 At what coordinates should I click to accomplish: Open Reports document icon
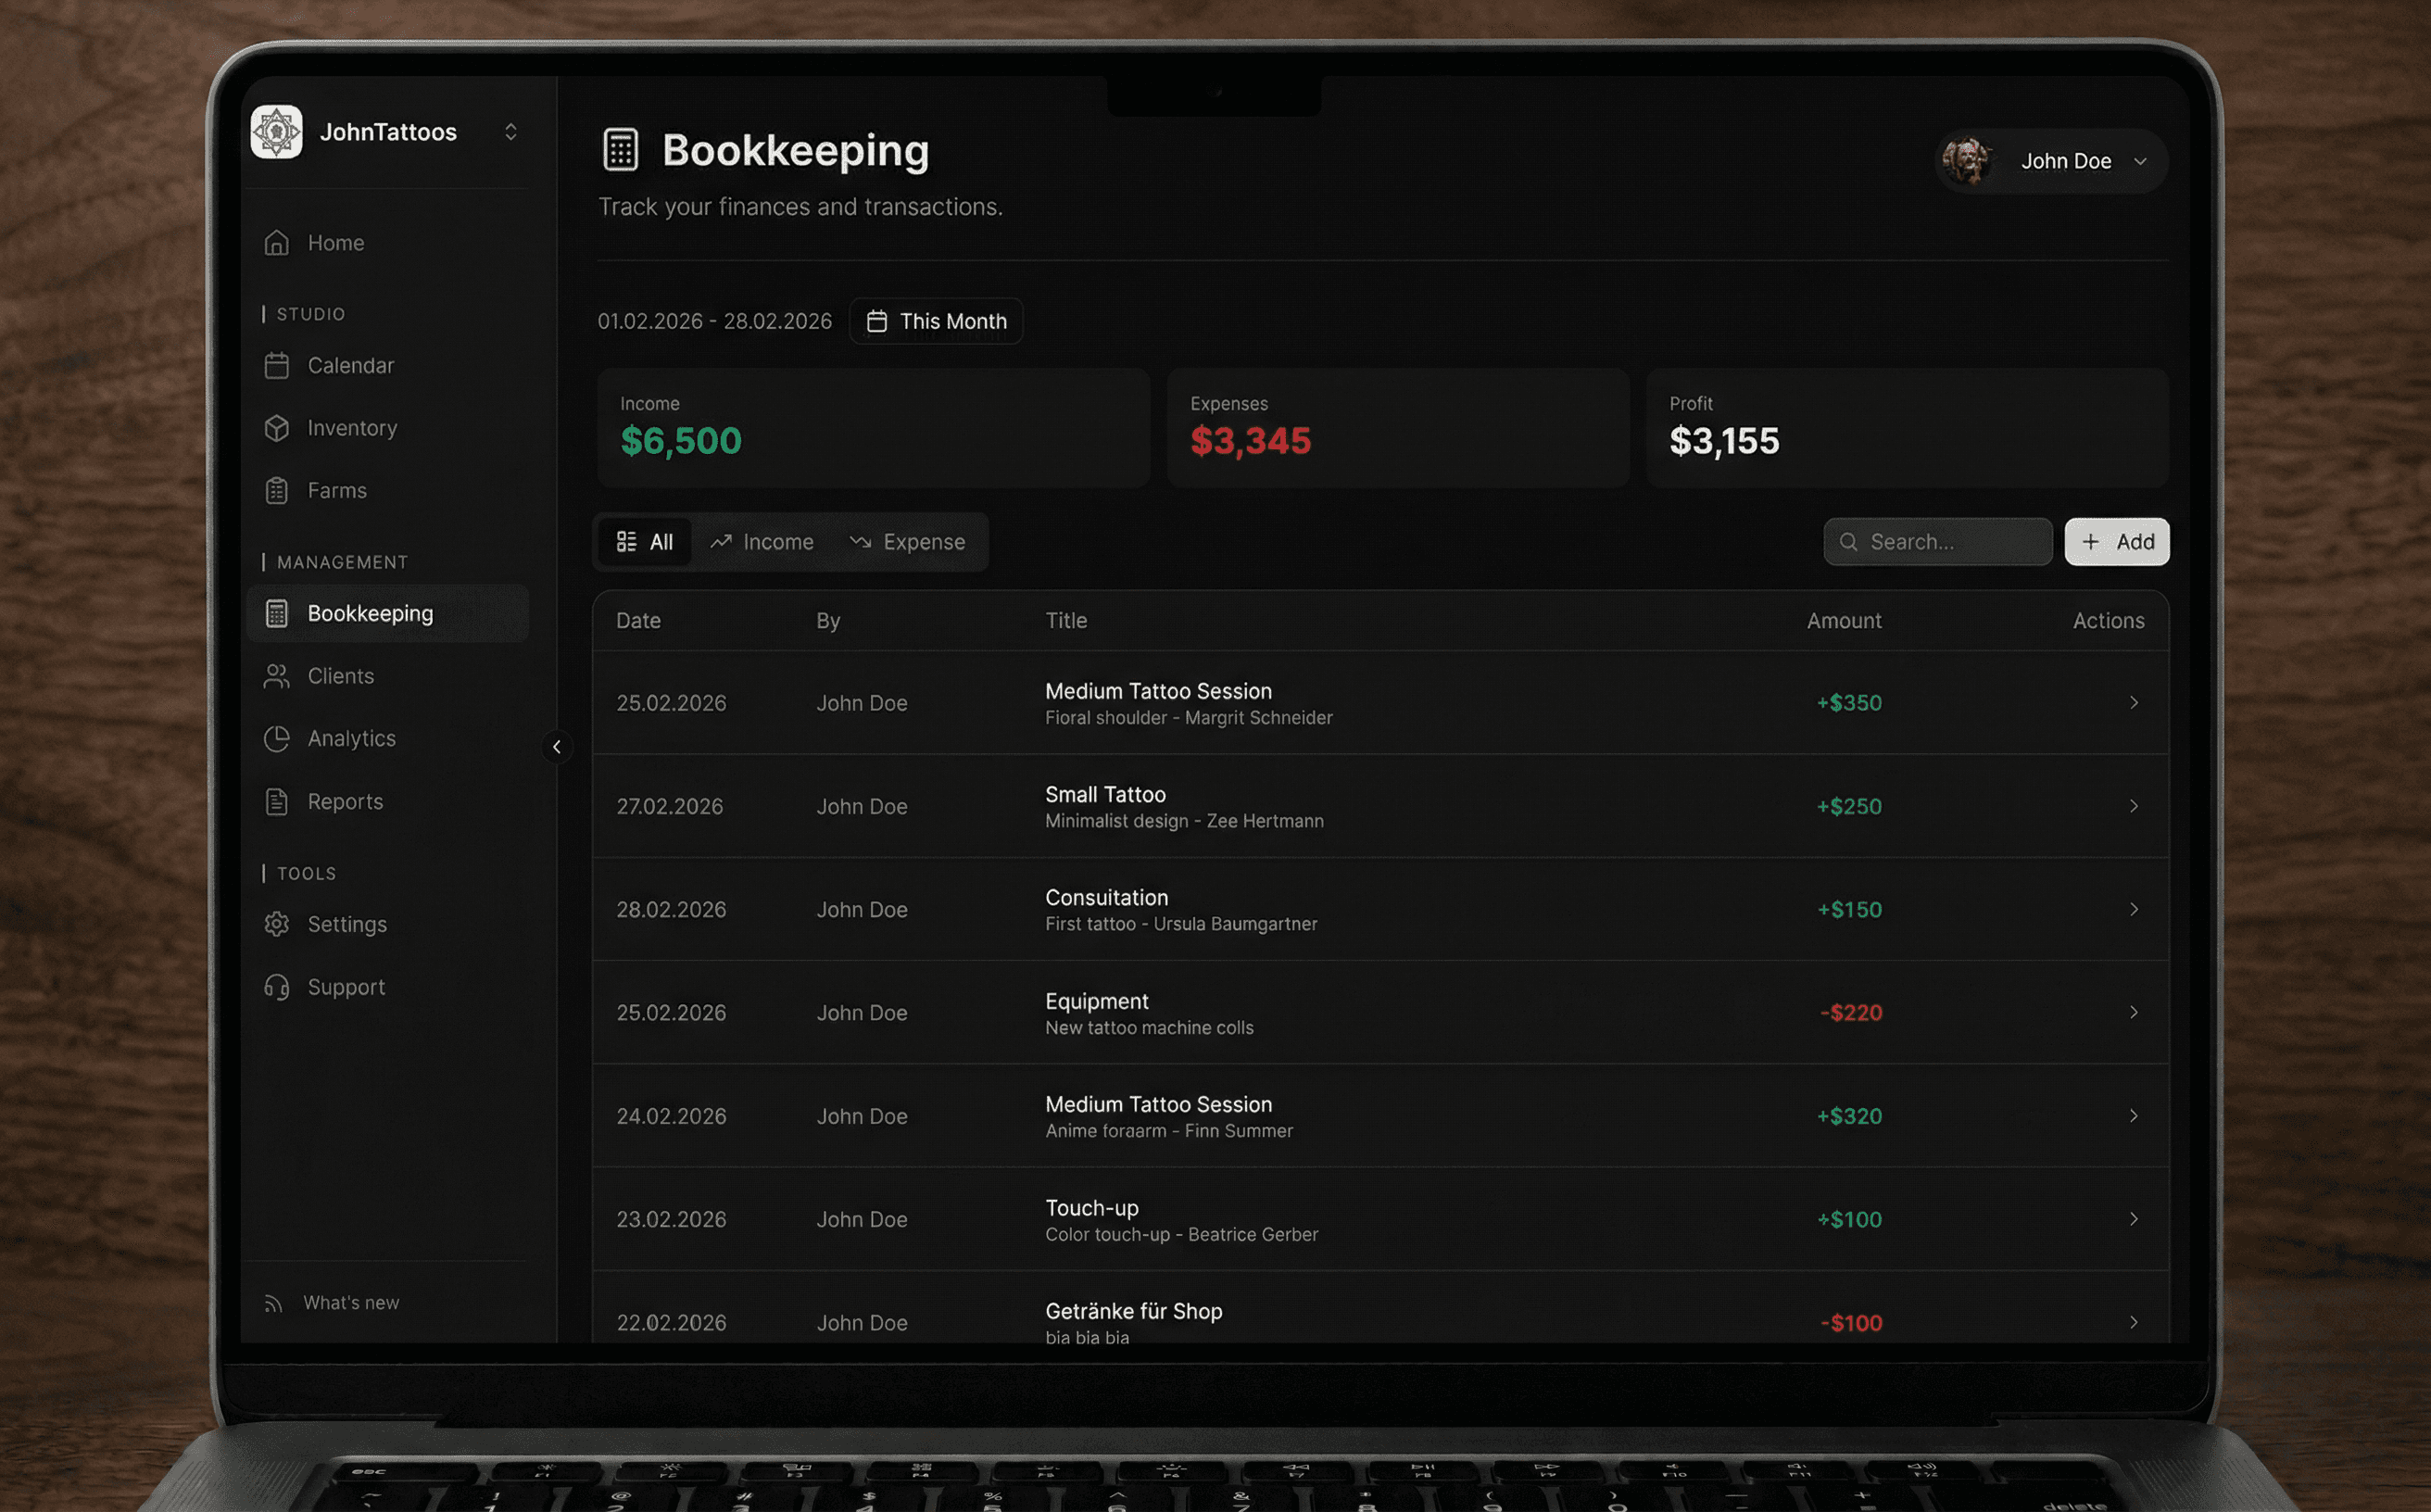pos(277,802)
